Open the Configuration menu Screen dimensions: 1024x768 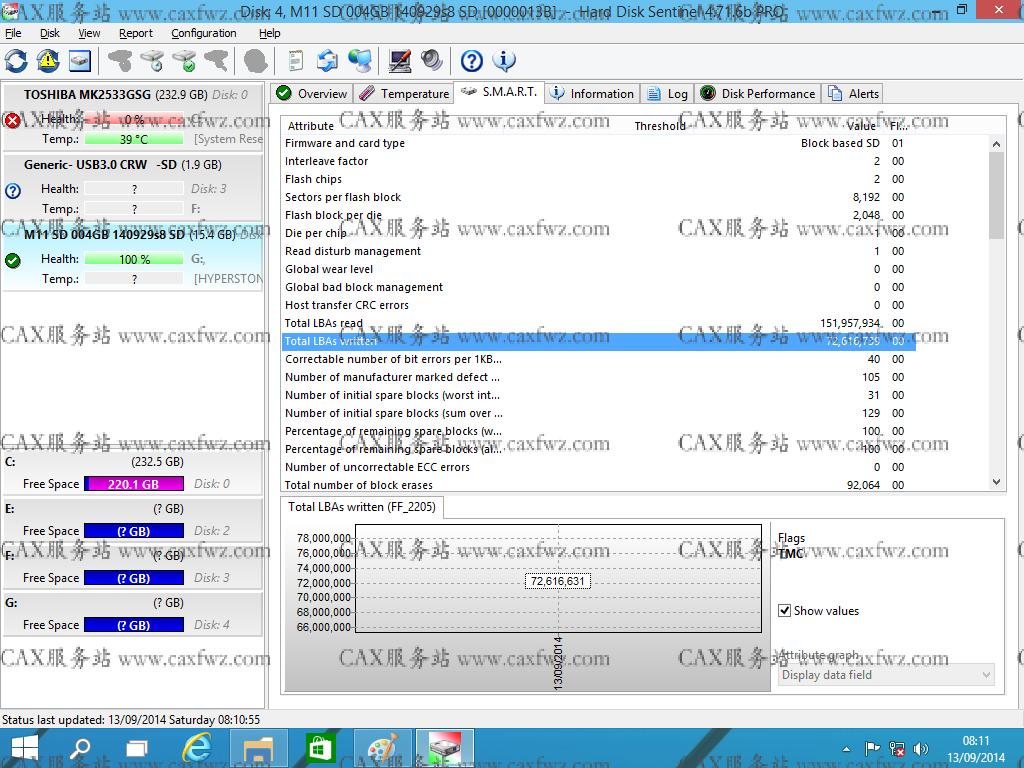click(203, 33)
